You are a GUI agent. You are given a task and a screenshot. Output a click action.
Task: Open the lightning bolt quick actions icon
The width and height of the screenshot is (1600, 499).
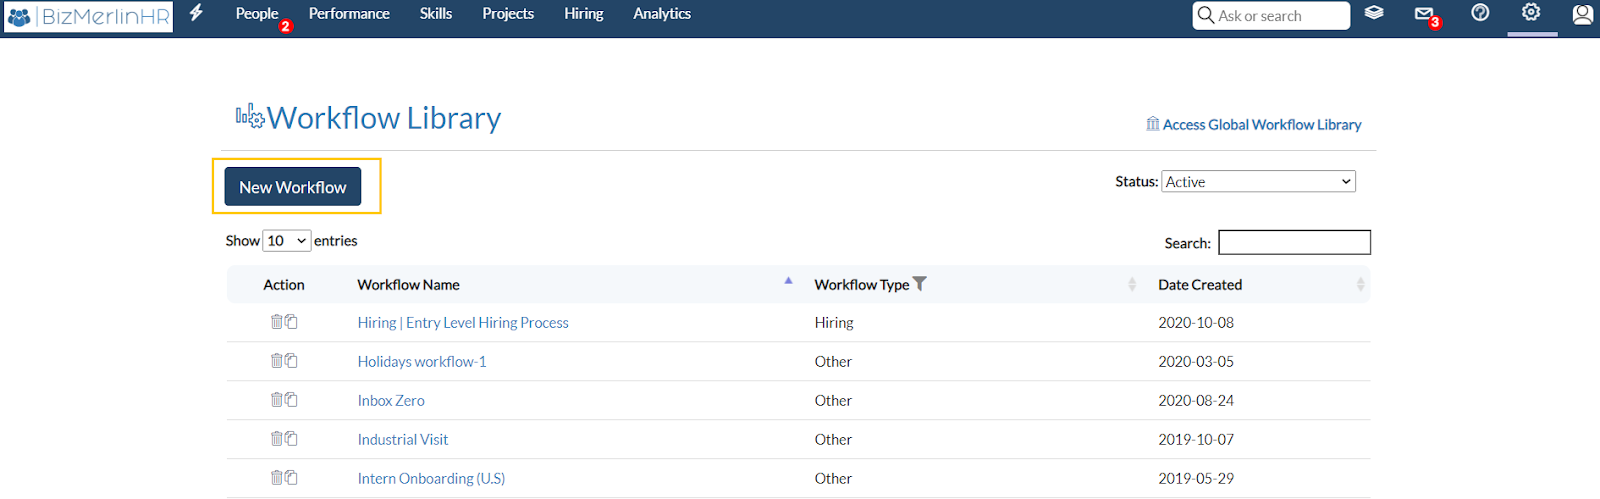click(196, 13)
